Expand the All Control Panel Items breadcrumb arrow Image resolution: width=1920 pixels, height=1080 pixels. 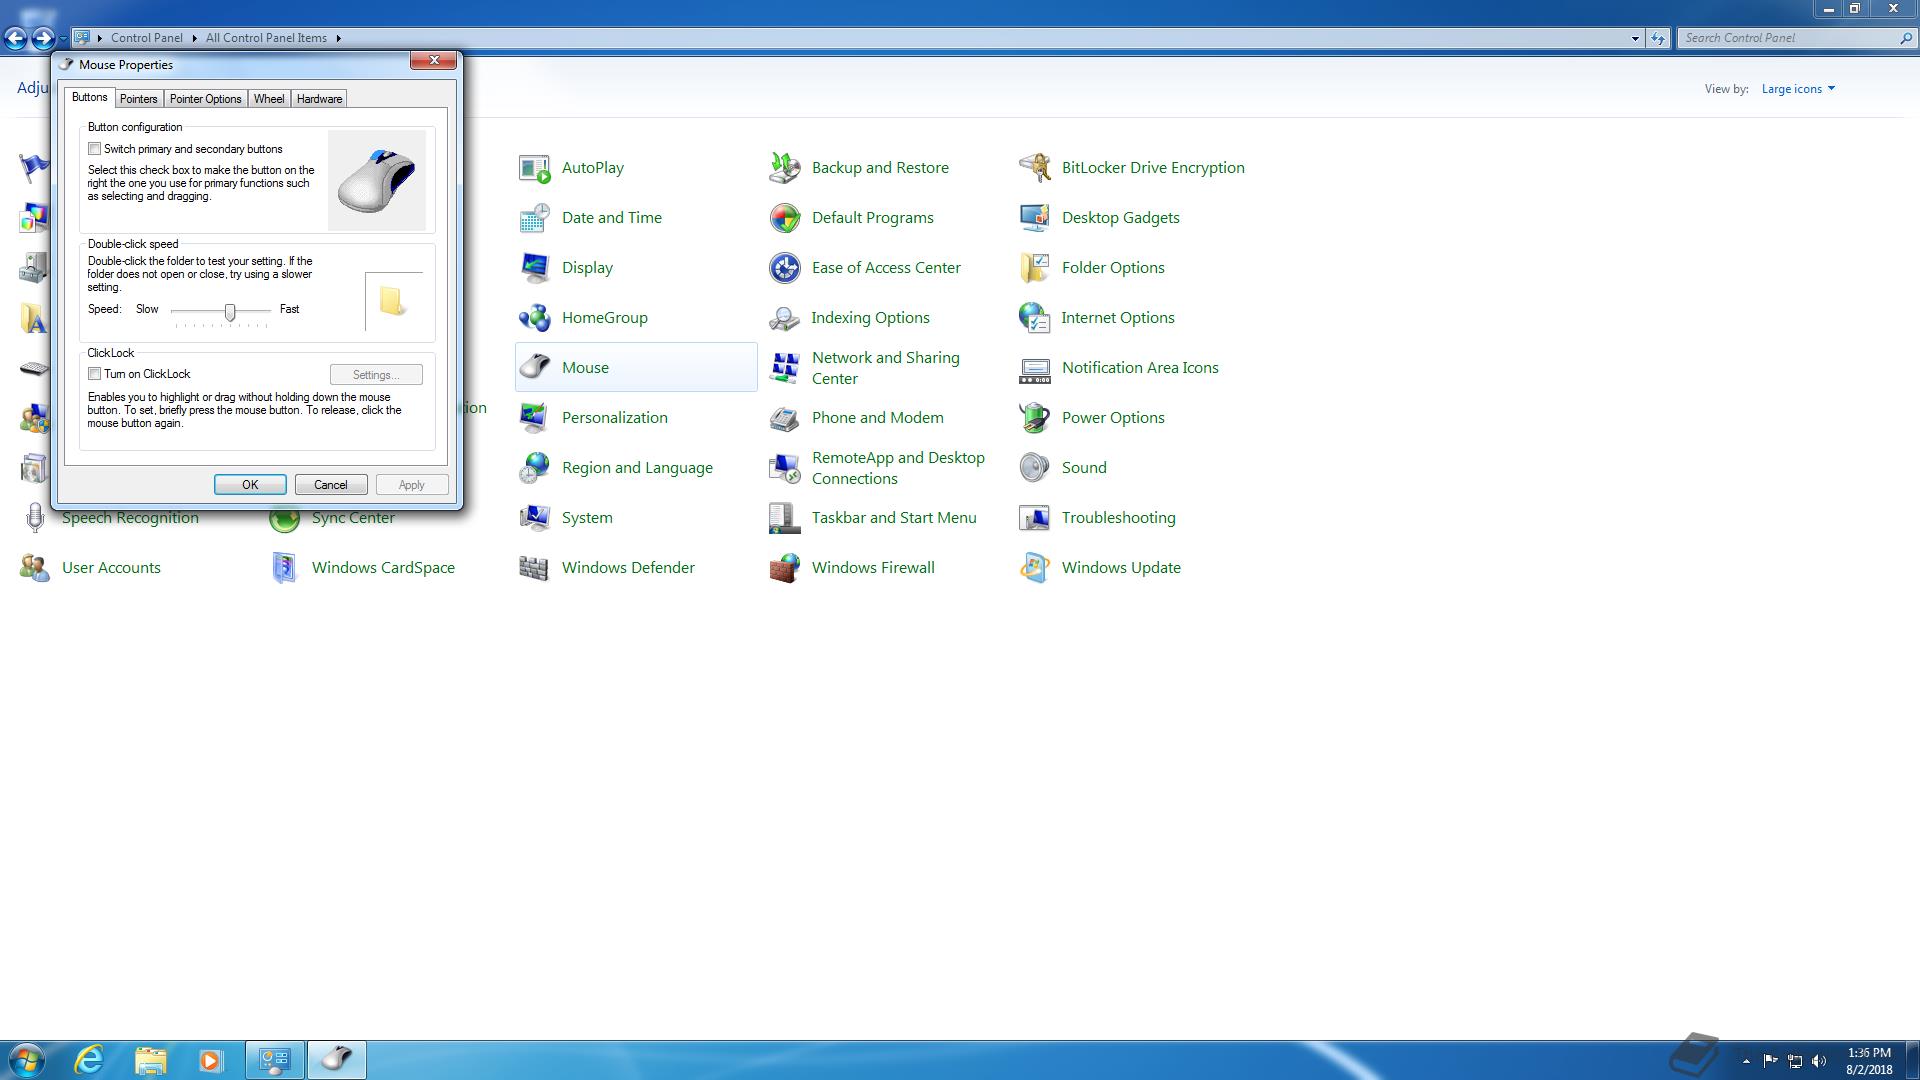click(x=338, y=38)
